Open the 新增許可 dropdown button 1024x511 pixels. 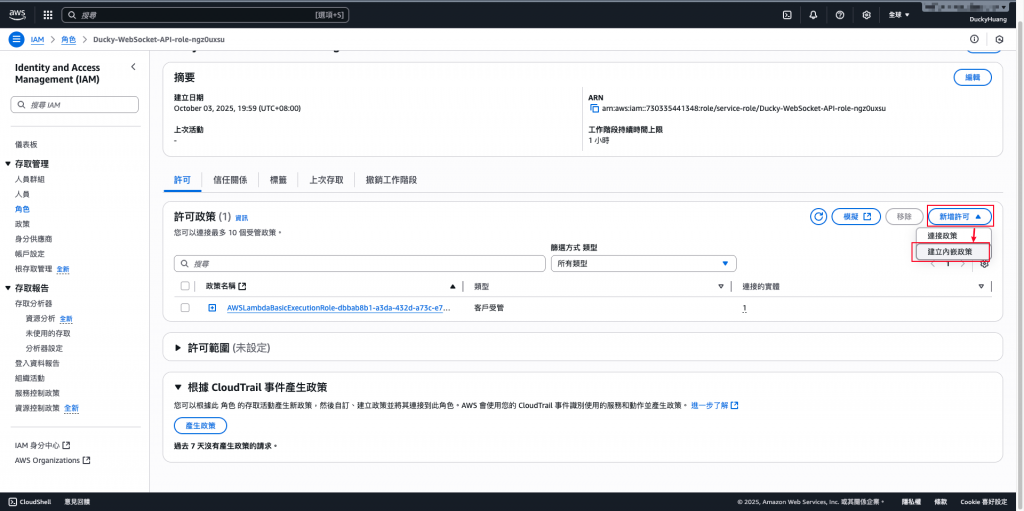point(959,216)
